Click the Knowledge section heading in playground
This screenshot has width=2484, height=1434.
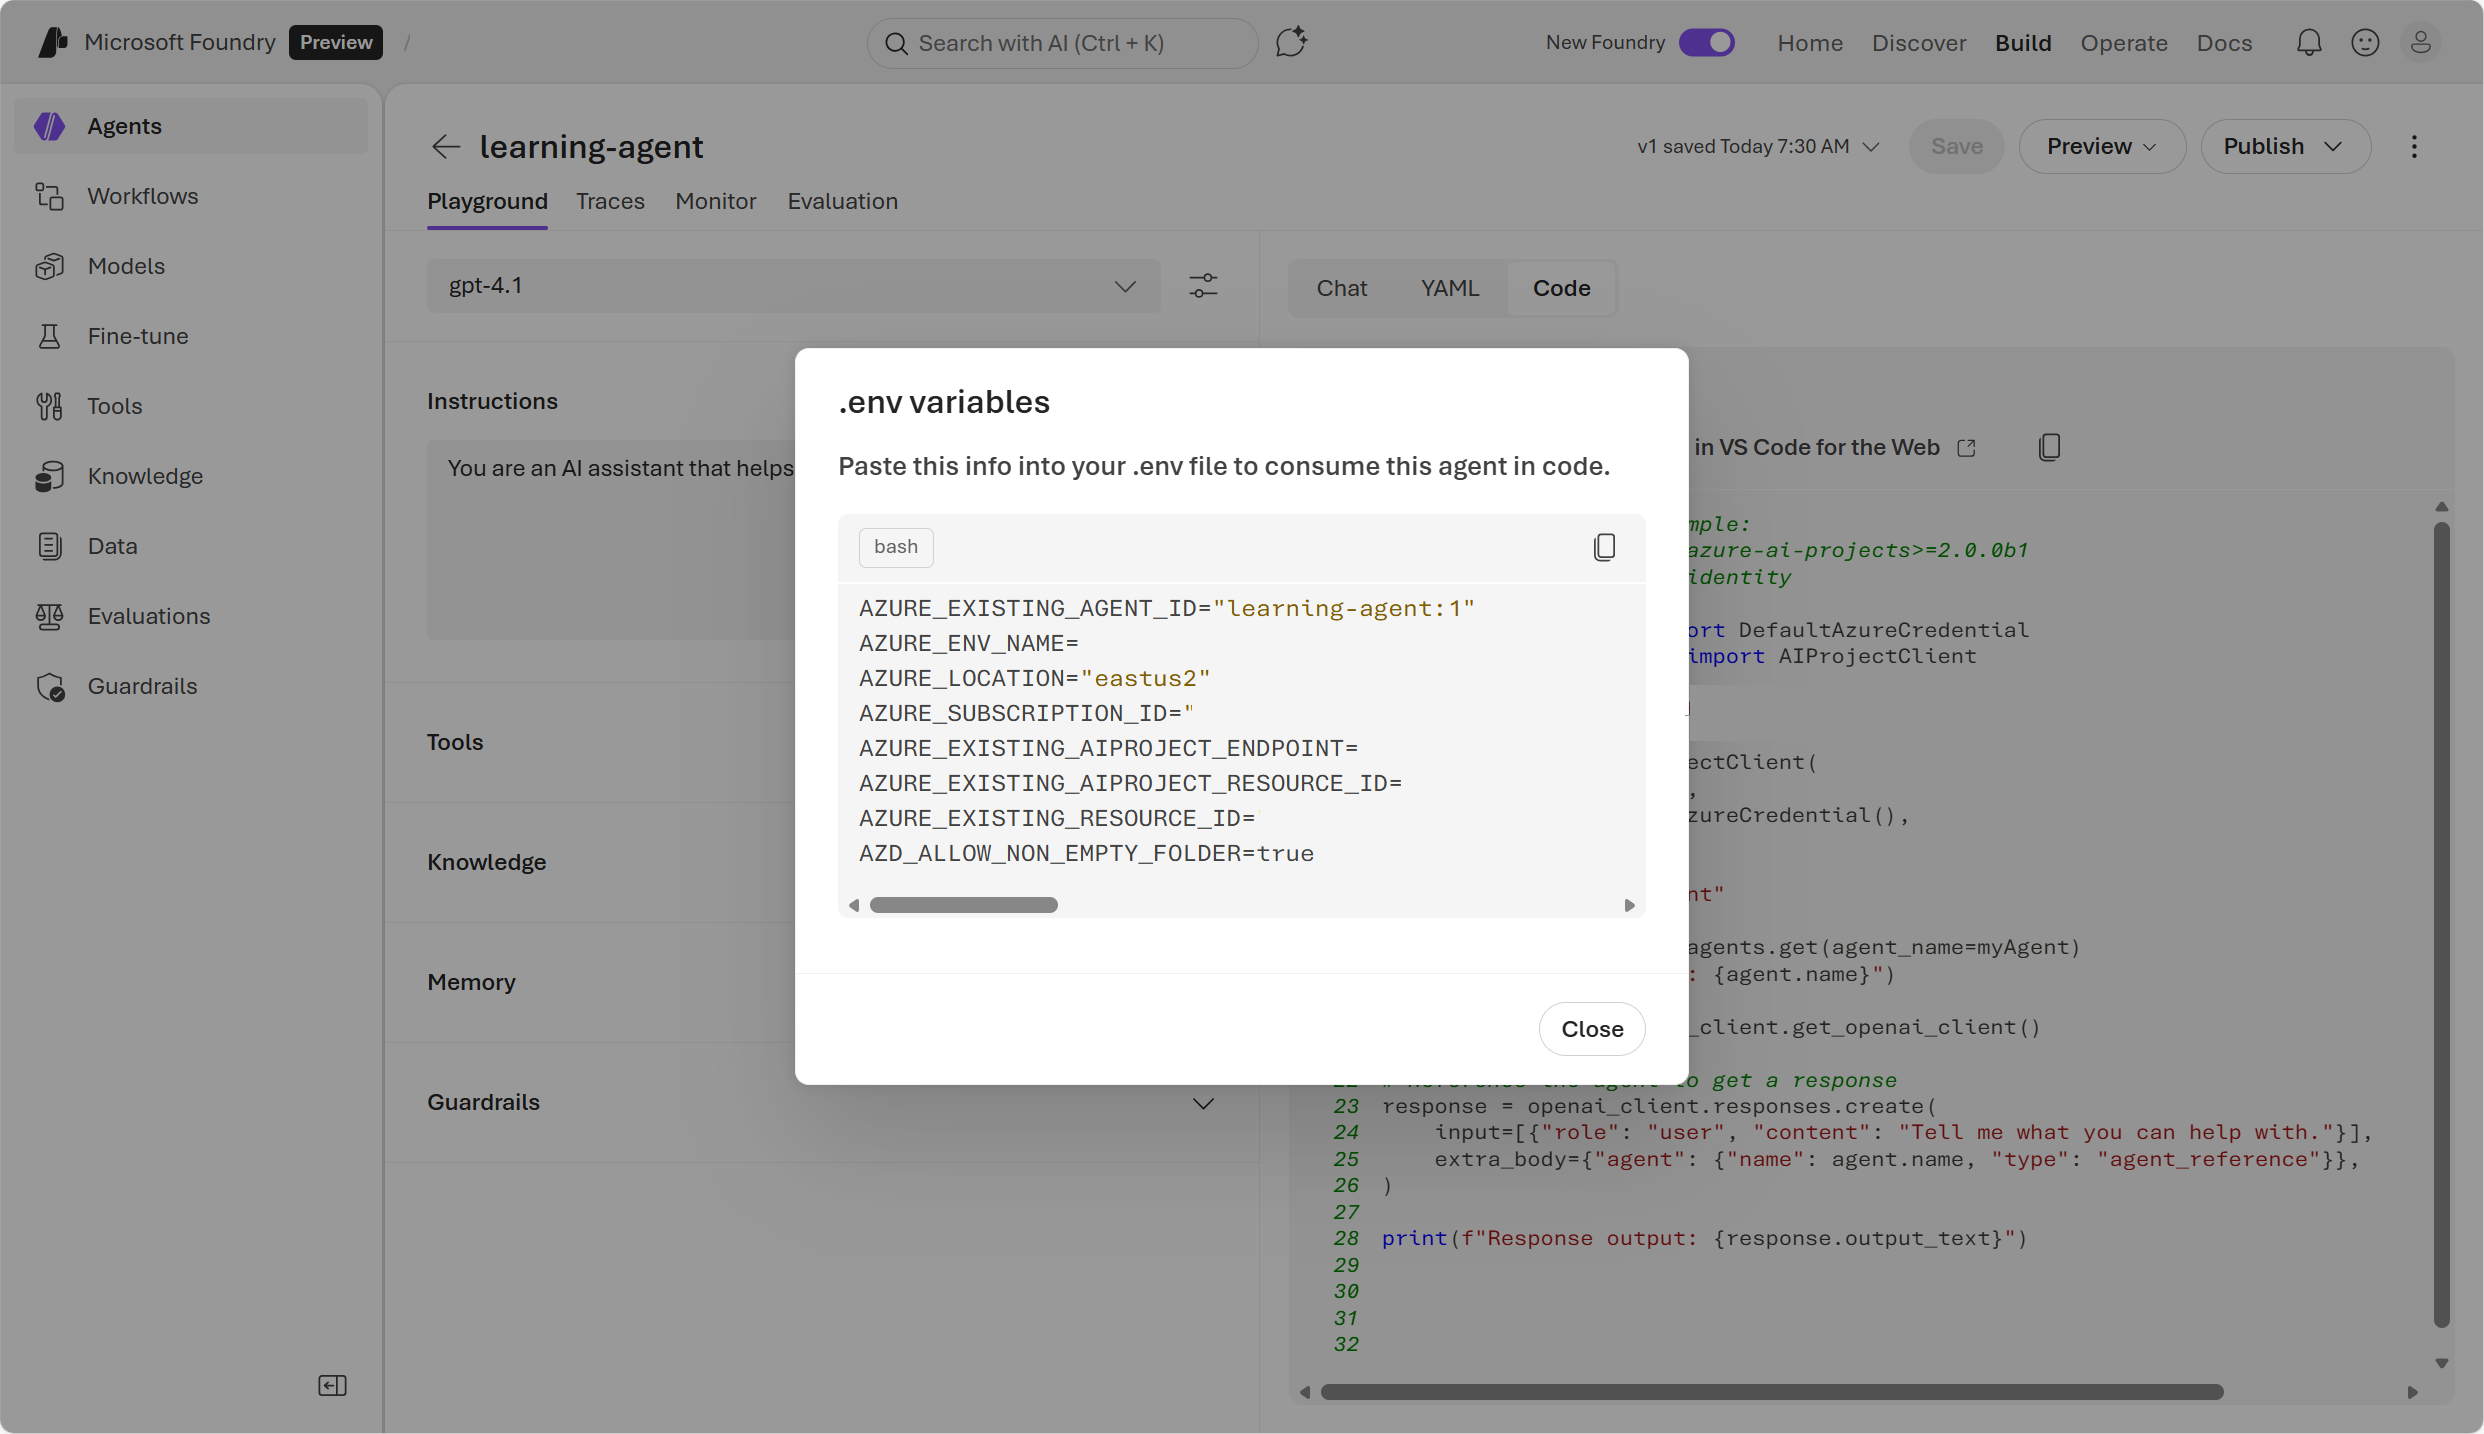click(486, 862)
